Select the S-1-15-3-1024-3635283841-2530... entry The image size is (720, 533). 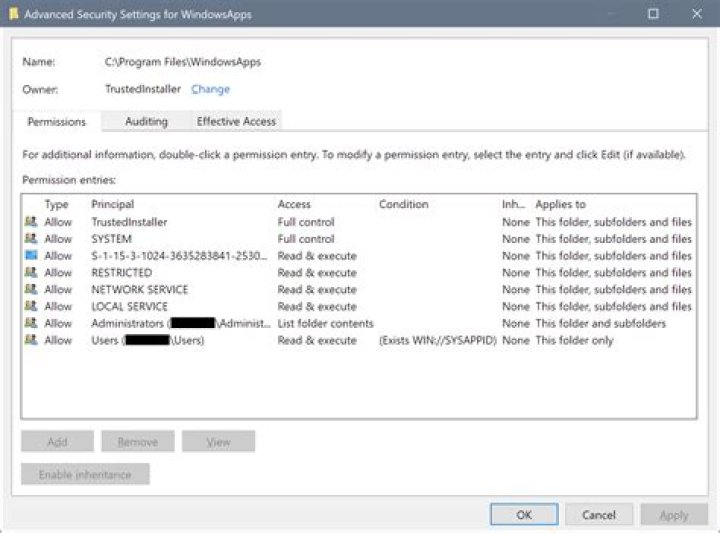tap(179, 256)
